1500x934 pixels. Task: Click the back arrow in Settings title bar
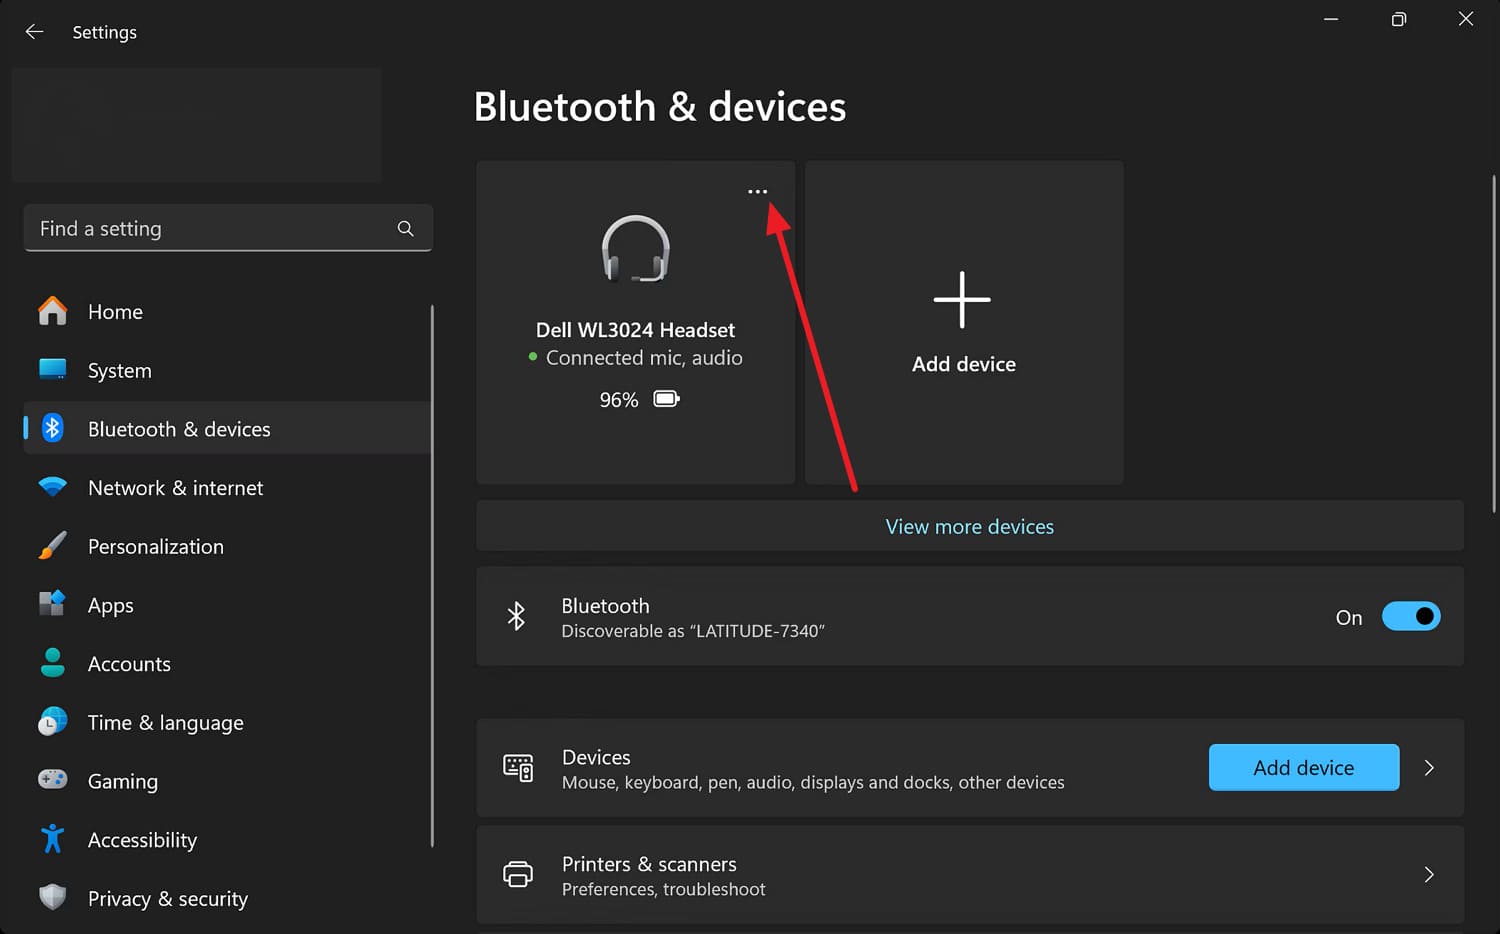click(34, 32)
